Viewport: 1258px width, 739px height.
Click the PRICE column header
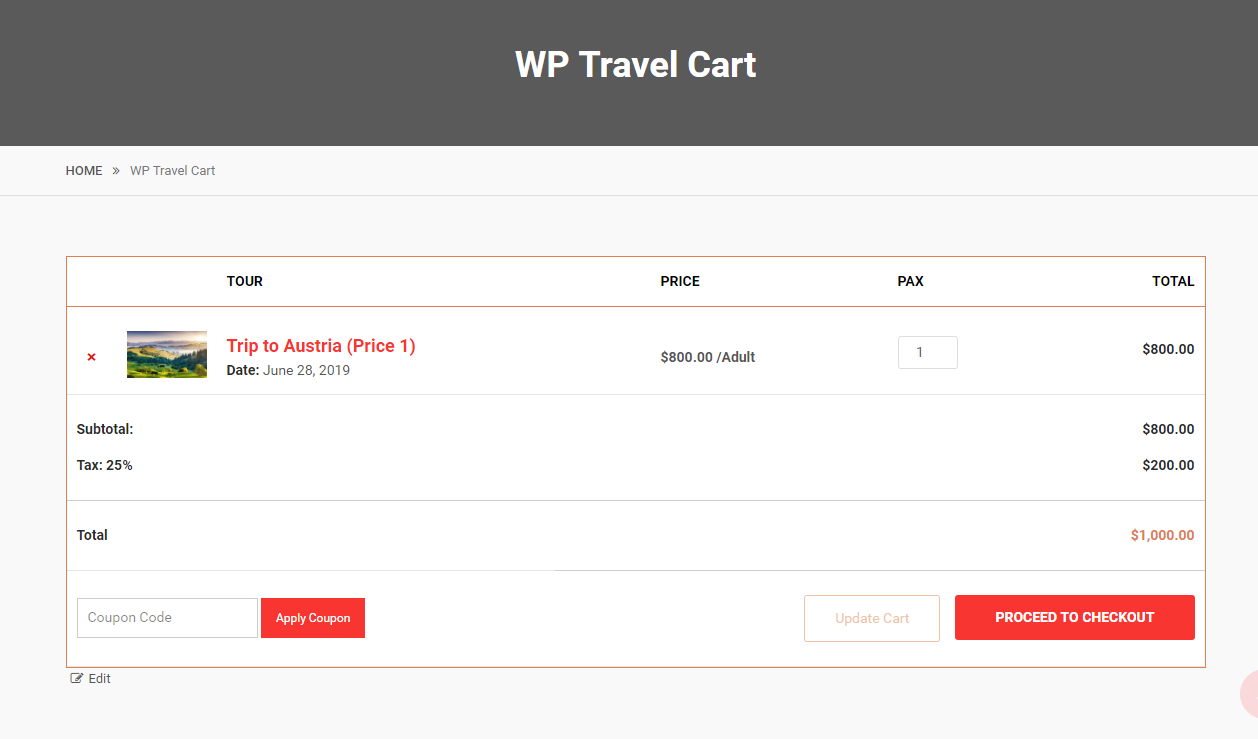point(680,282)
